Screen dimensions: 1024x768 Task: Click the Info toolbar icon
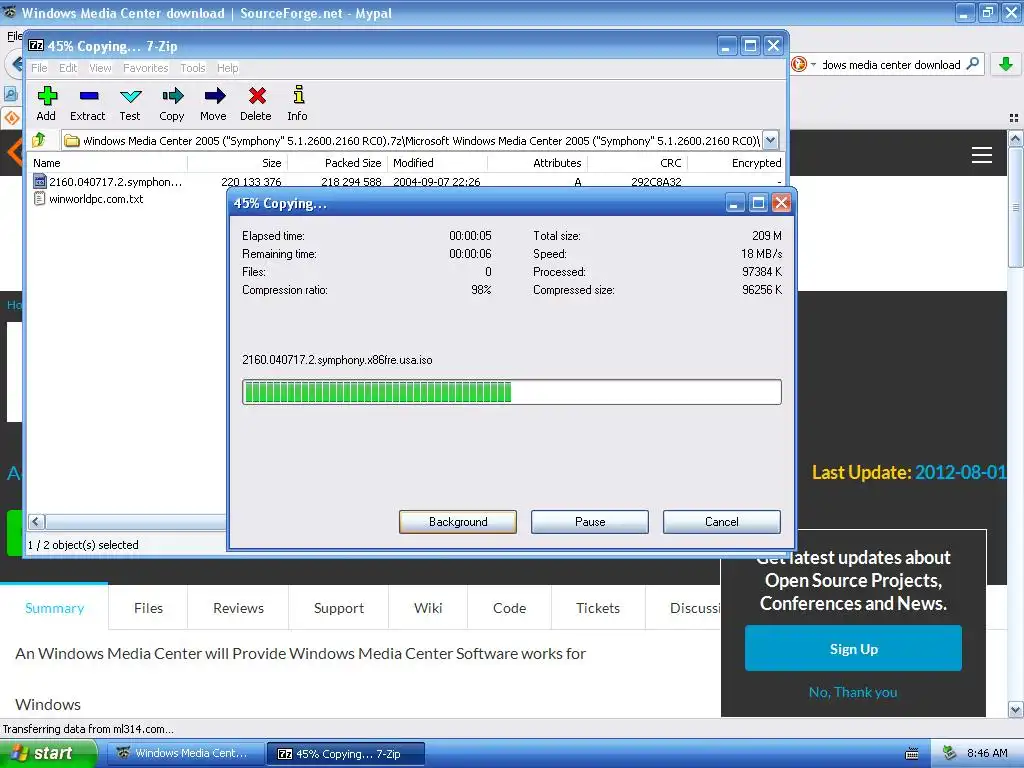coord(298,95)
